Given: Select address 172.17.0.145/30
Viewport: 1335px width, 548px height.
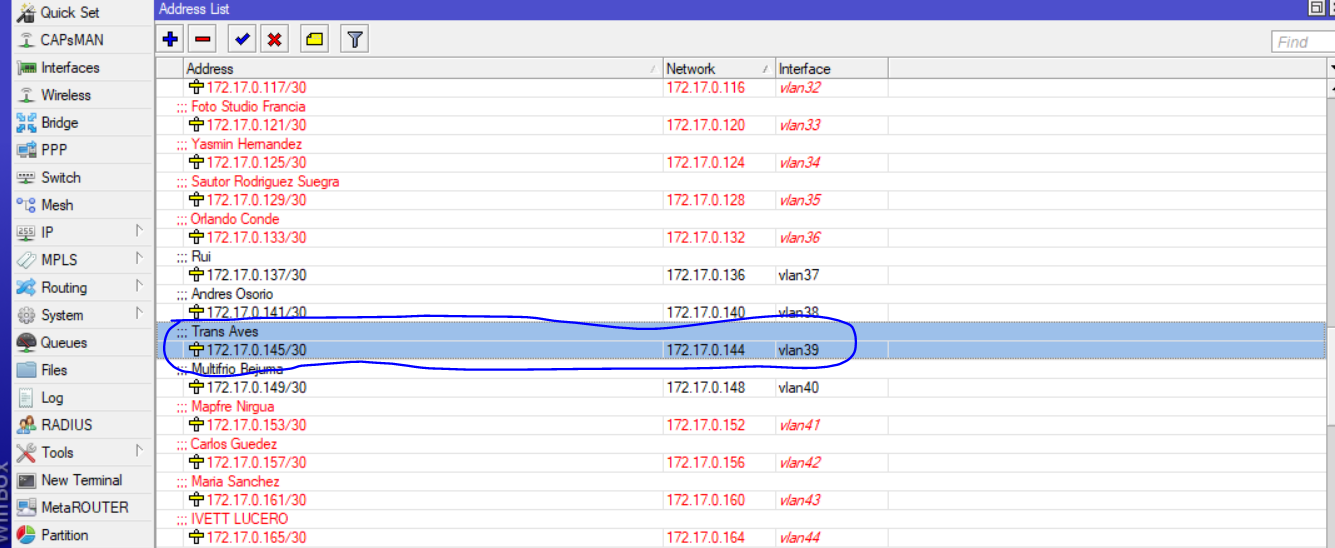Looking at the screenshot, I should click(257, 350).
